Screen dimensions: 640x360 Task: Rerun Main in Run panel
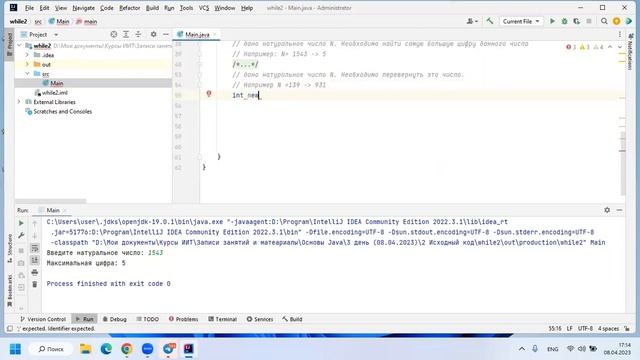coord(21,223)
